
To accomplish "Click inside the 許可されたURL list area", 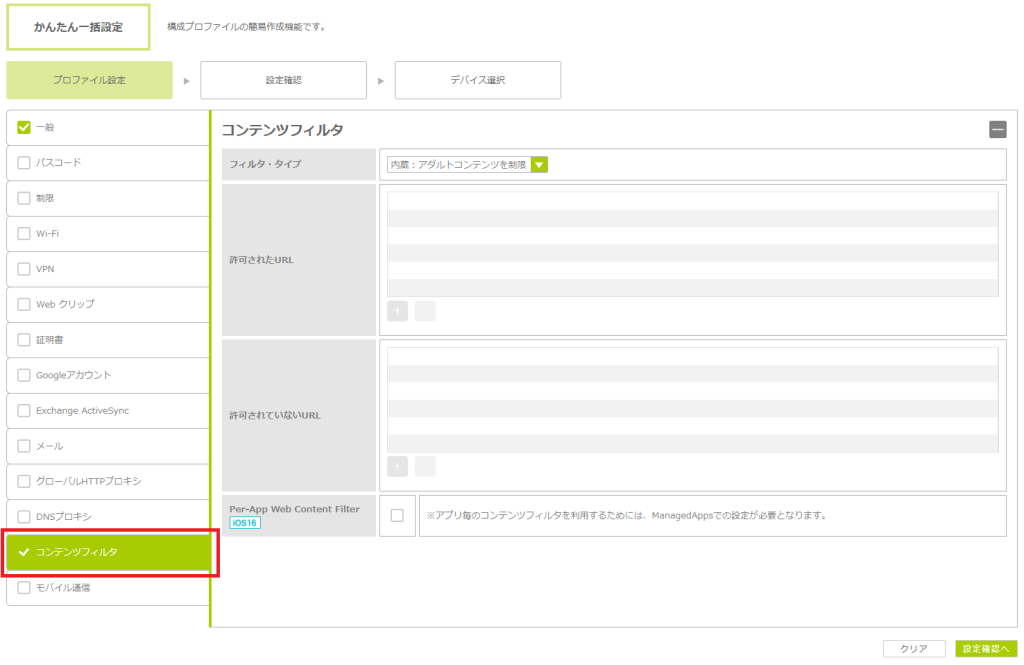I will click(692, 244).
